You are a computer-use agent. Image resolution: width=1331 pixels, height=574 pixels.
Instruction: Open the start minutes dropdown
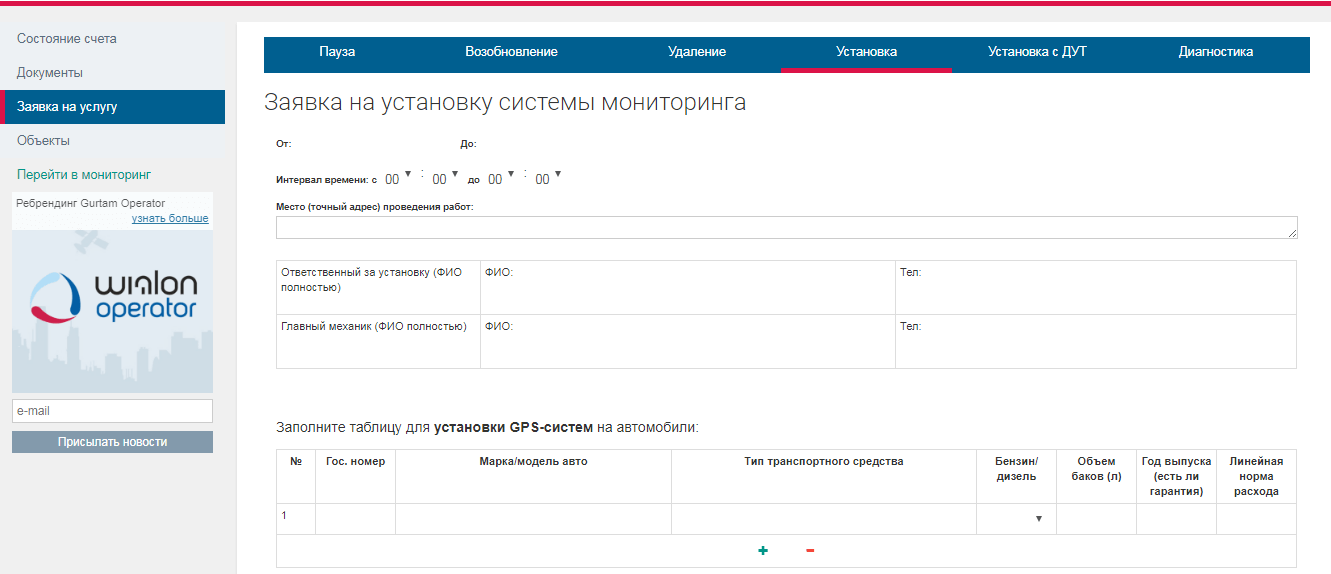coord(445,178)
